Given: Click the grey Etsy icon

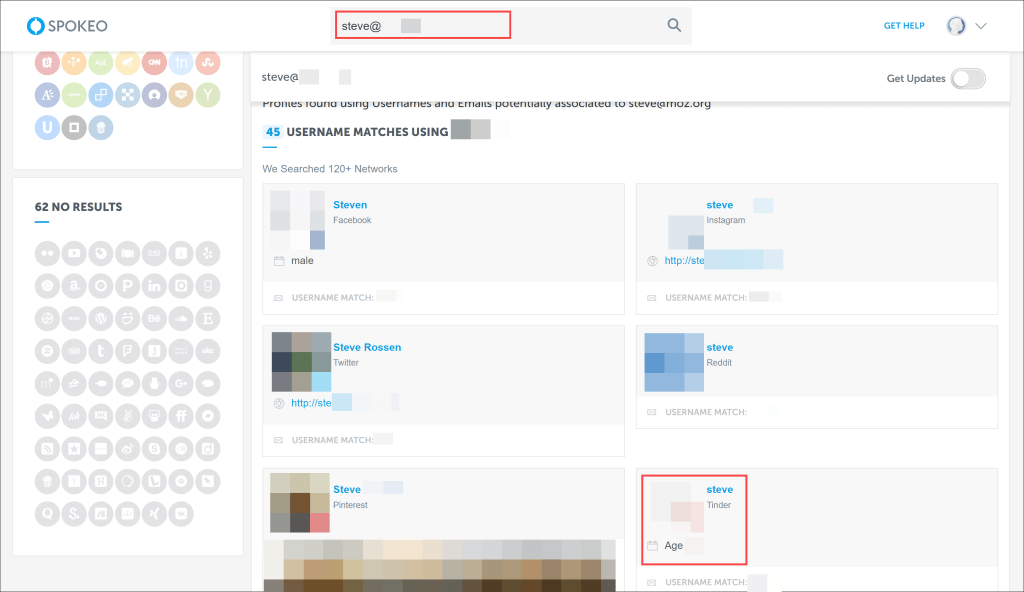Looking at the screenshot, I should (x=208, y=318).
